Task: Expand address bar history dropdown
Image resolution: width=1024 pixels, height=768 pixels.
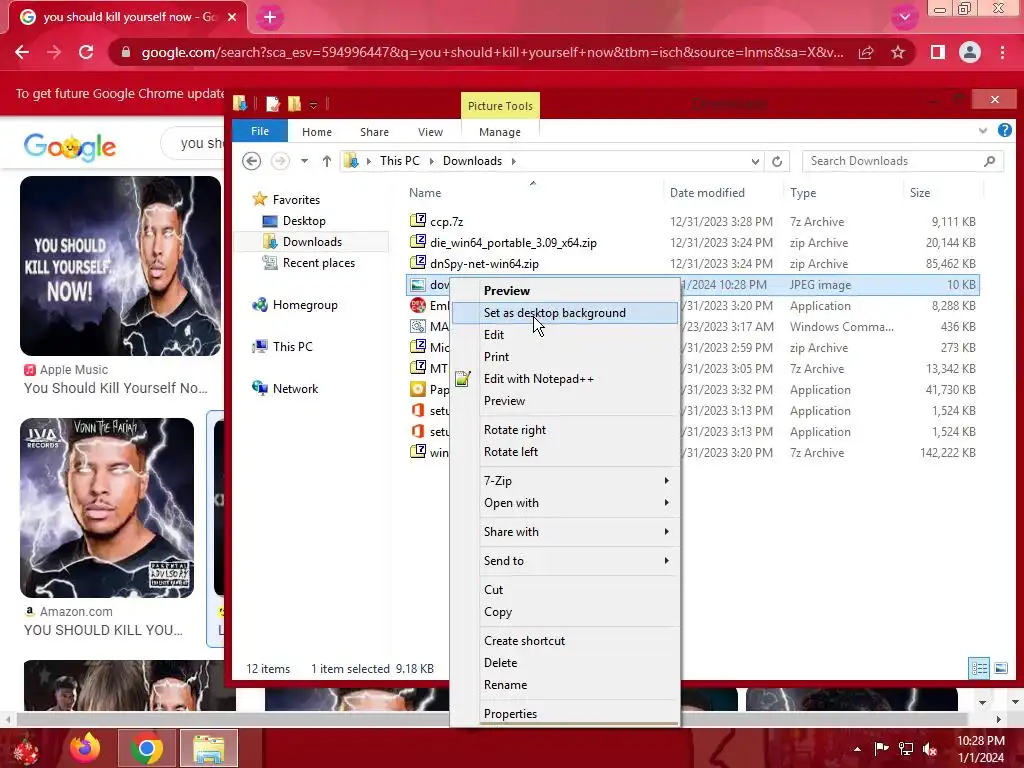Action: 755,161
